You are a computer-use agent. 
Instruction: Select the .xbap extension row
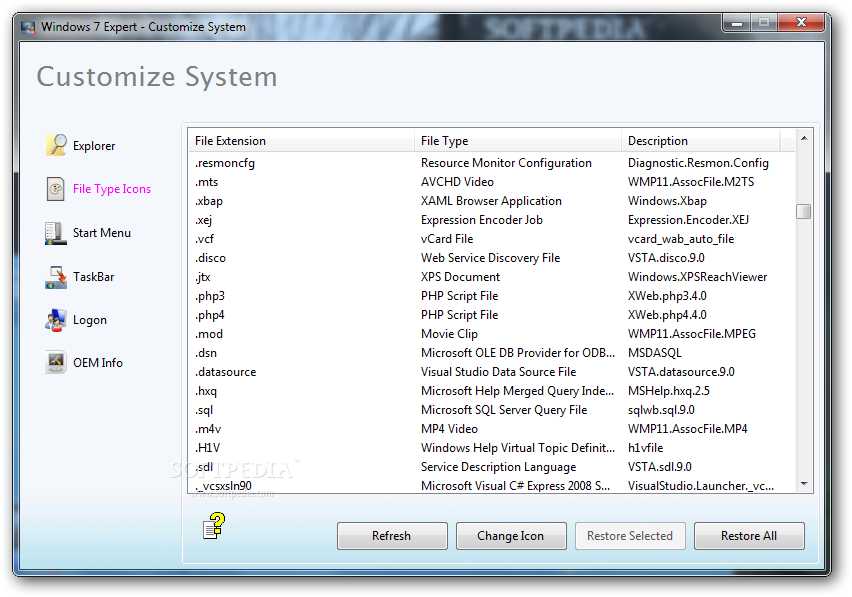click(491, 201)
